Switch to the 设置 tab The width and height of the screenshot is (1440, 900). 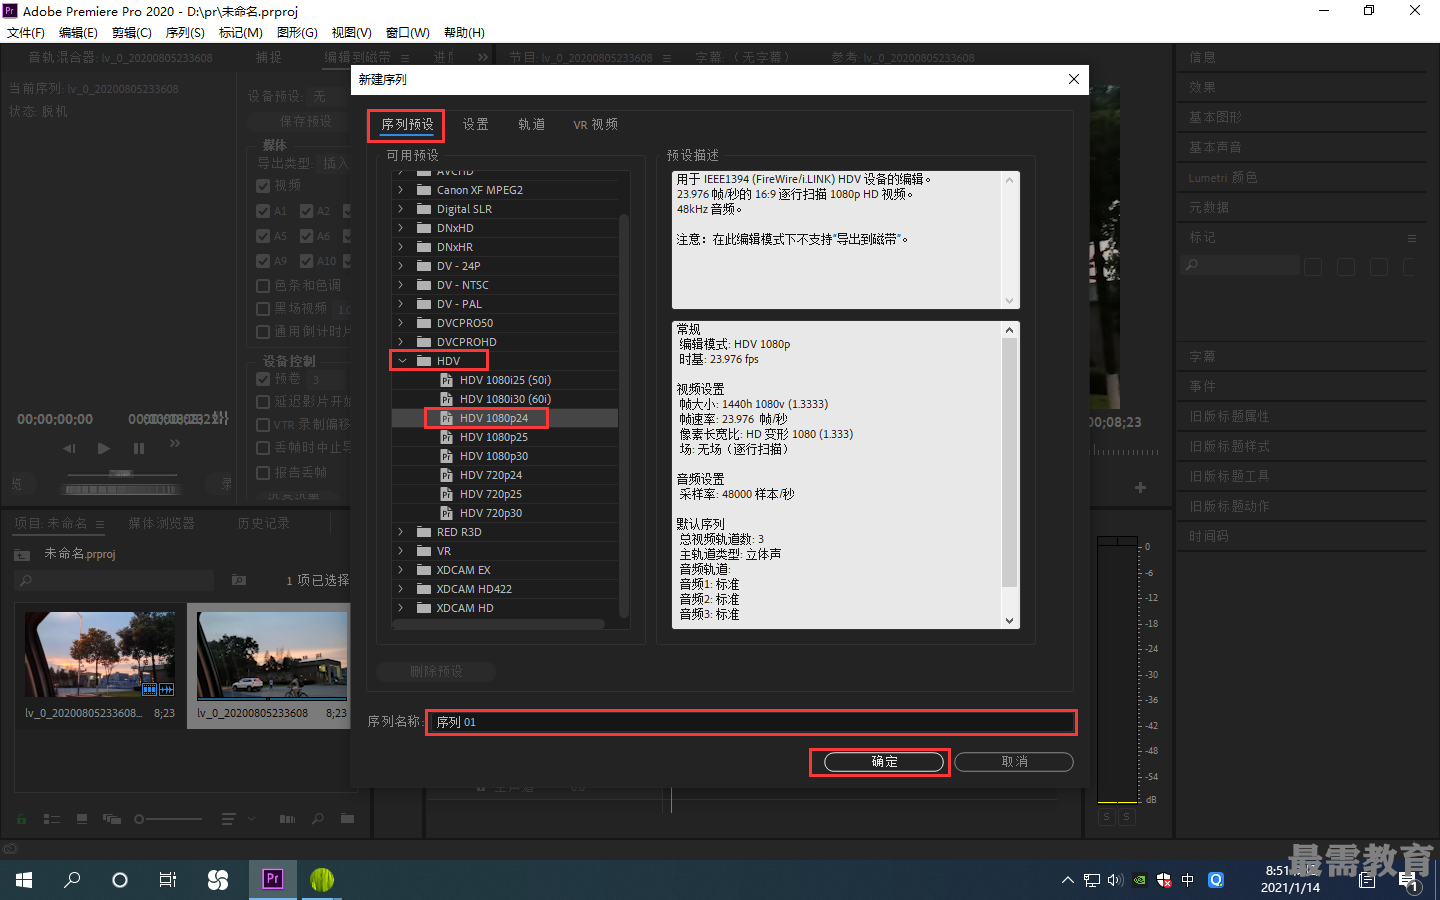click(475, 125)
